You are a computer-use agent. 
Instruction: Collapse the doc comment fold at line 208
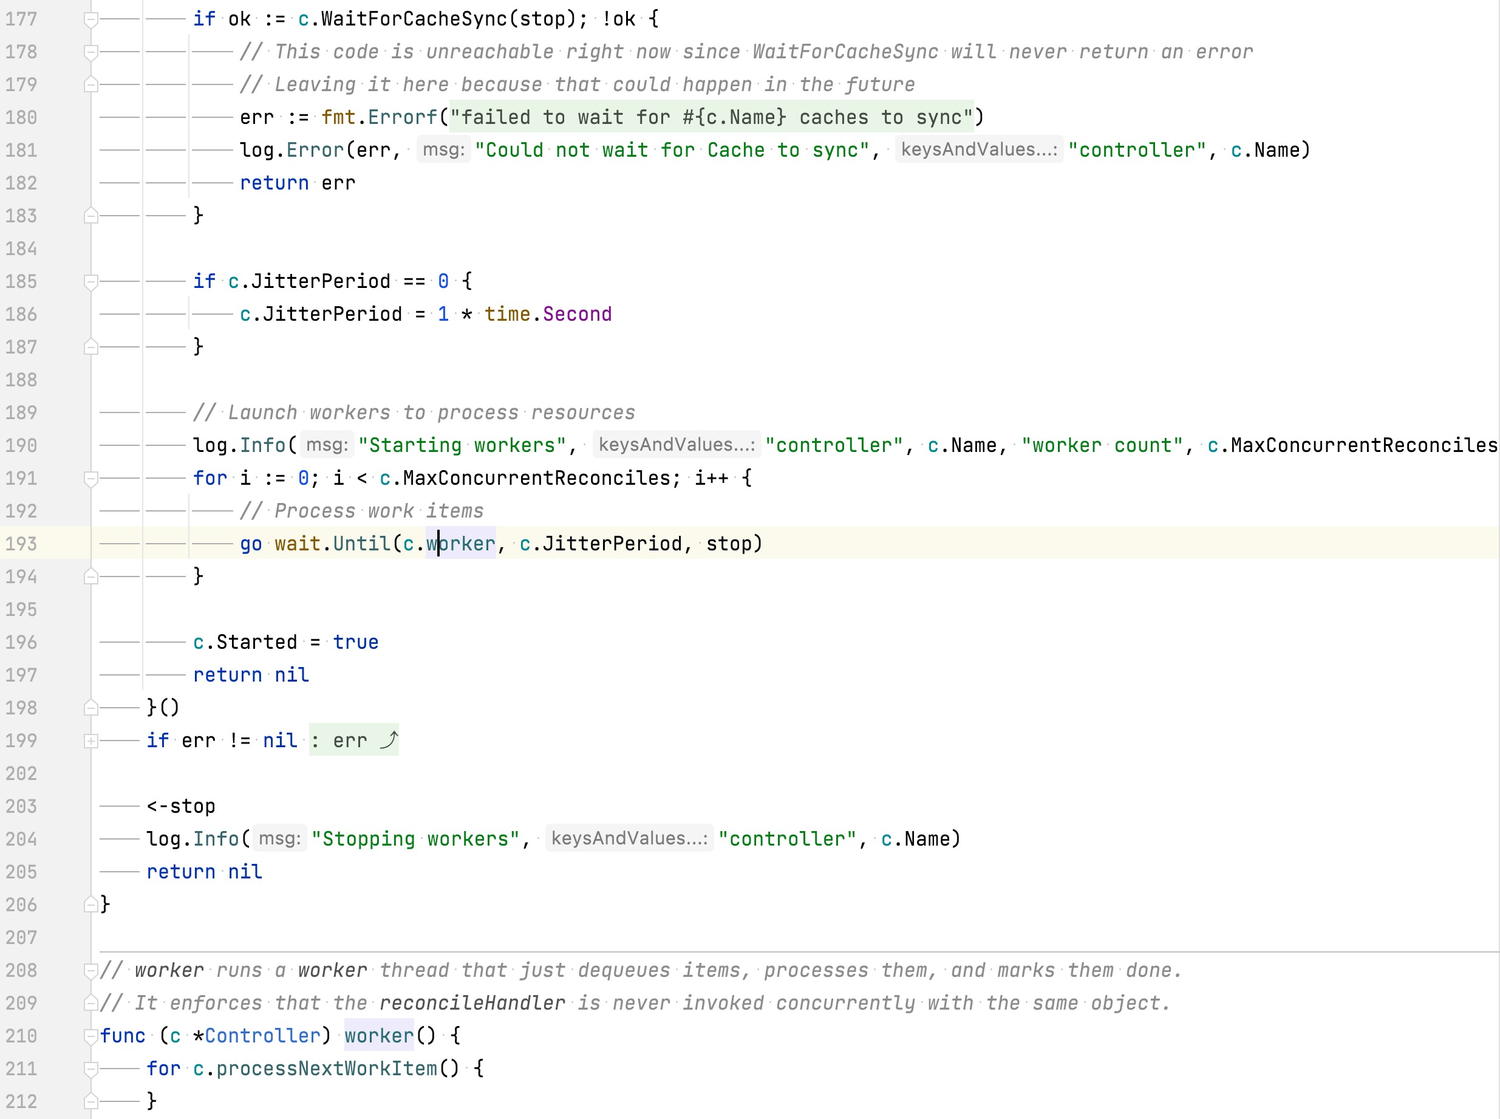[91, 970]
